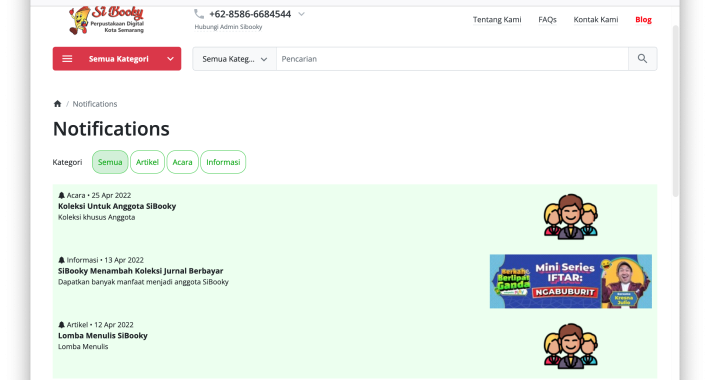Open the red Semua Kategori menu button
This screenshot has width=710, height=380.
click(117, 59)
